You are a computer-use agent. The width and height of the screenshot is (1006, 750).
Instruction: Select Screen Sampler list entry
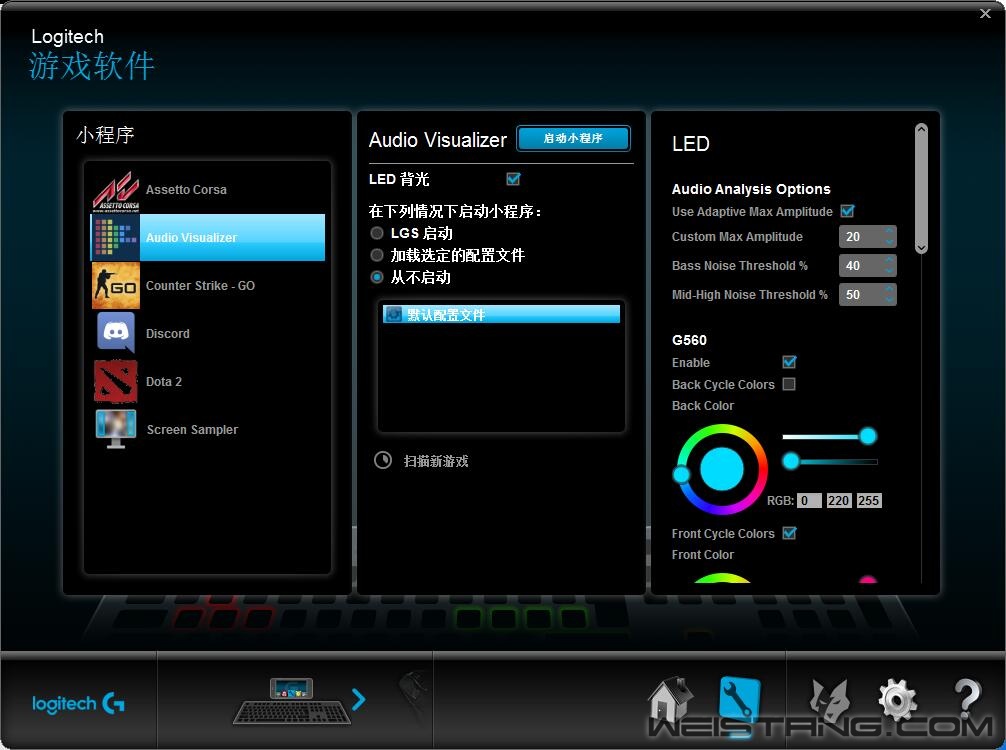tap(208, 429)
